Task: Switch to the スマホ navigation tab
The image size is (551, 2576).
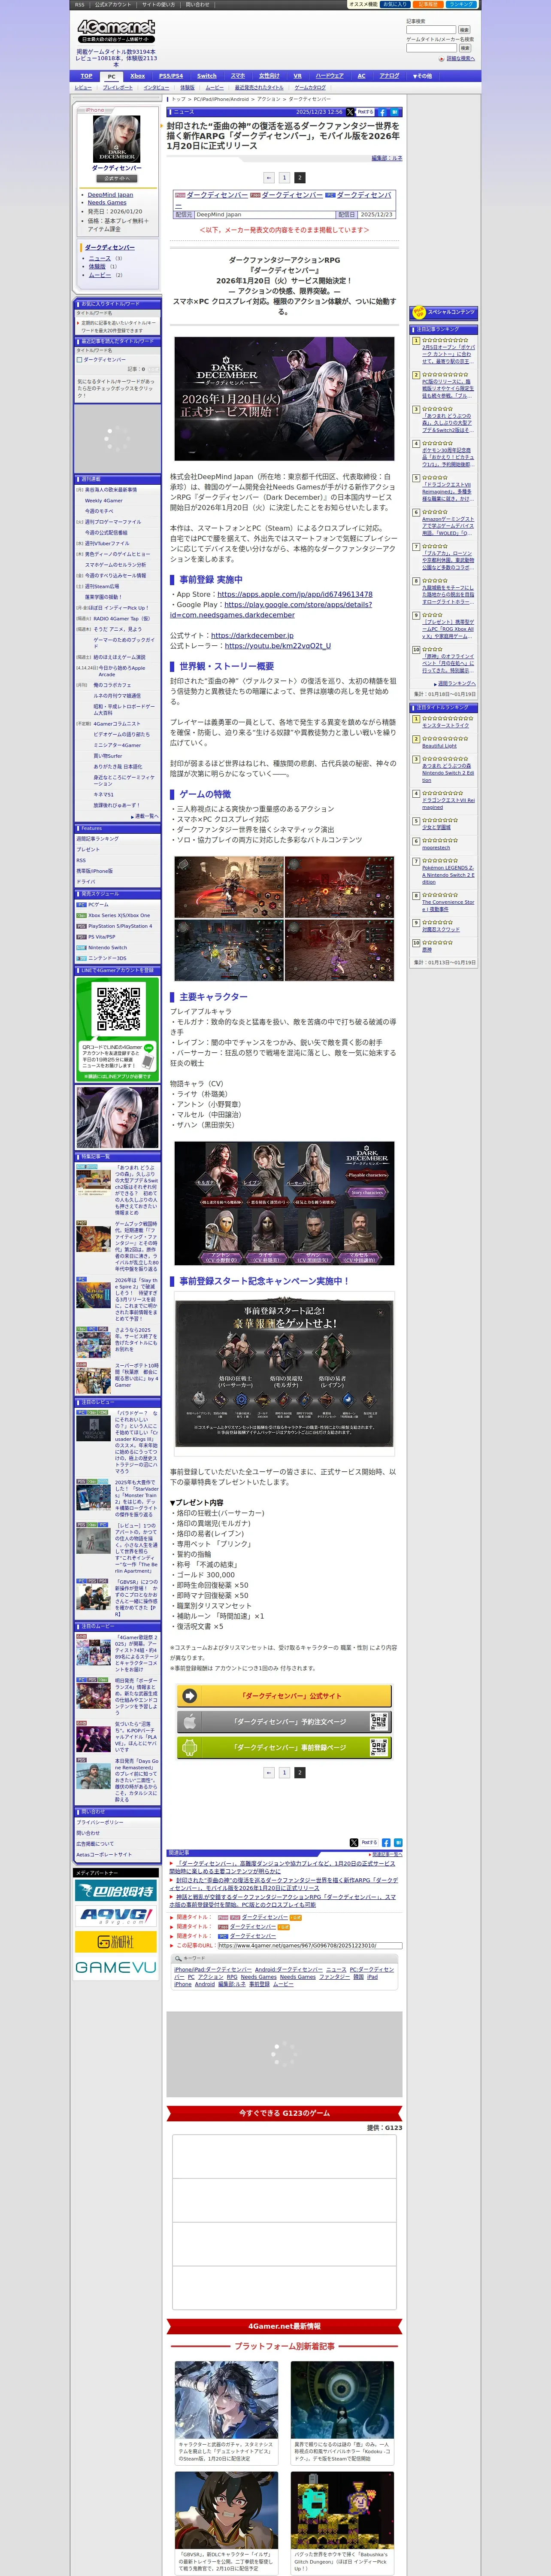Action: tap(238, 76)
